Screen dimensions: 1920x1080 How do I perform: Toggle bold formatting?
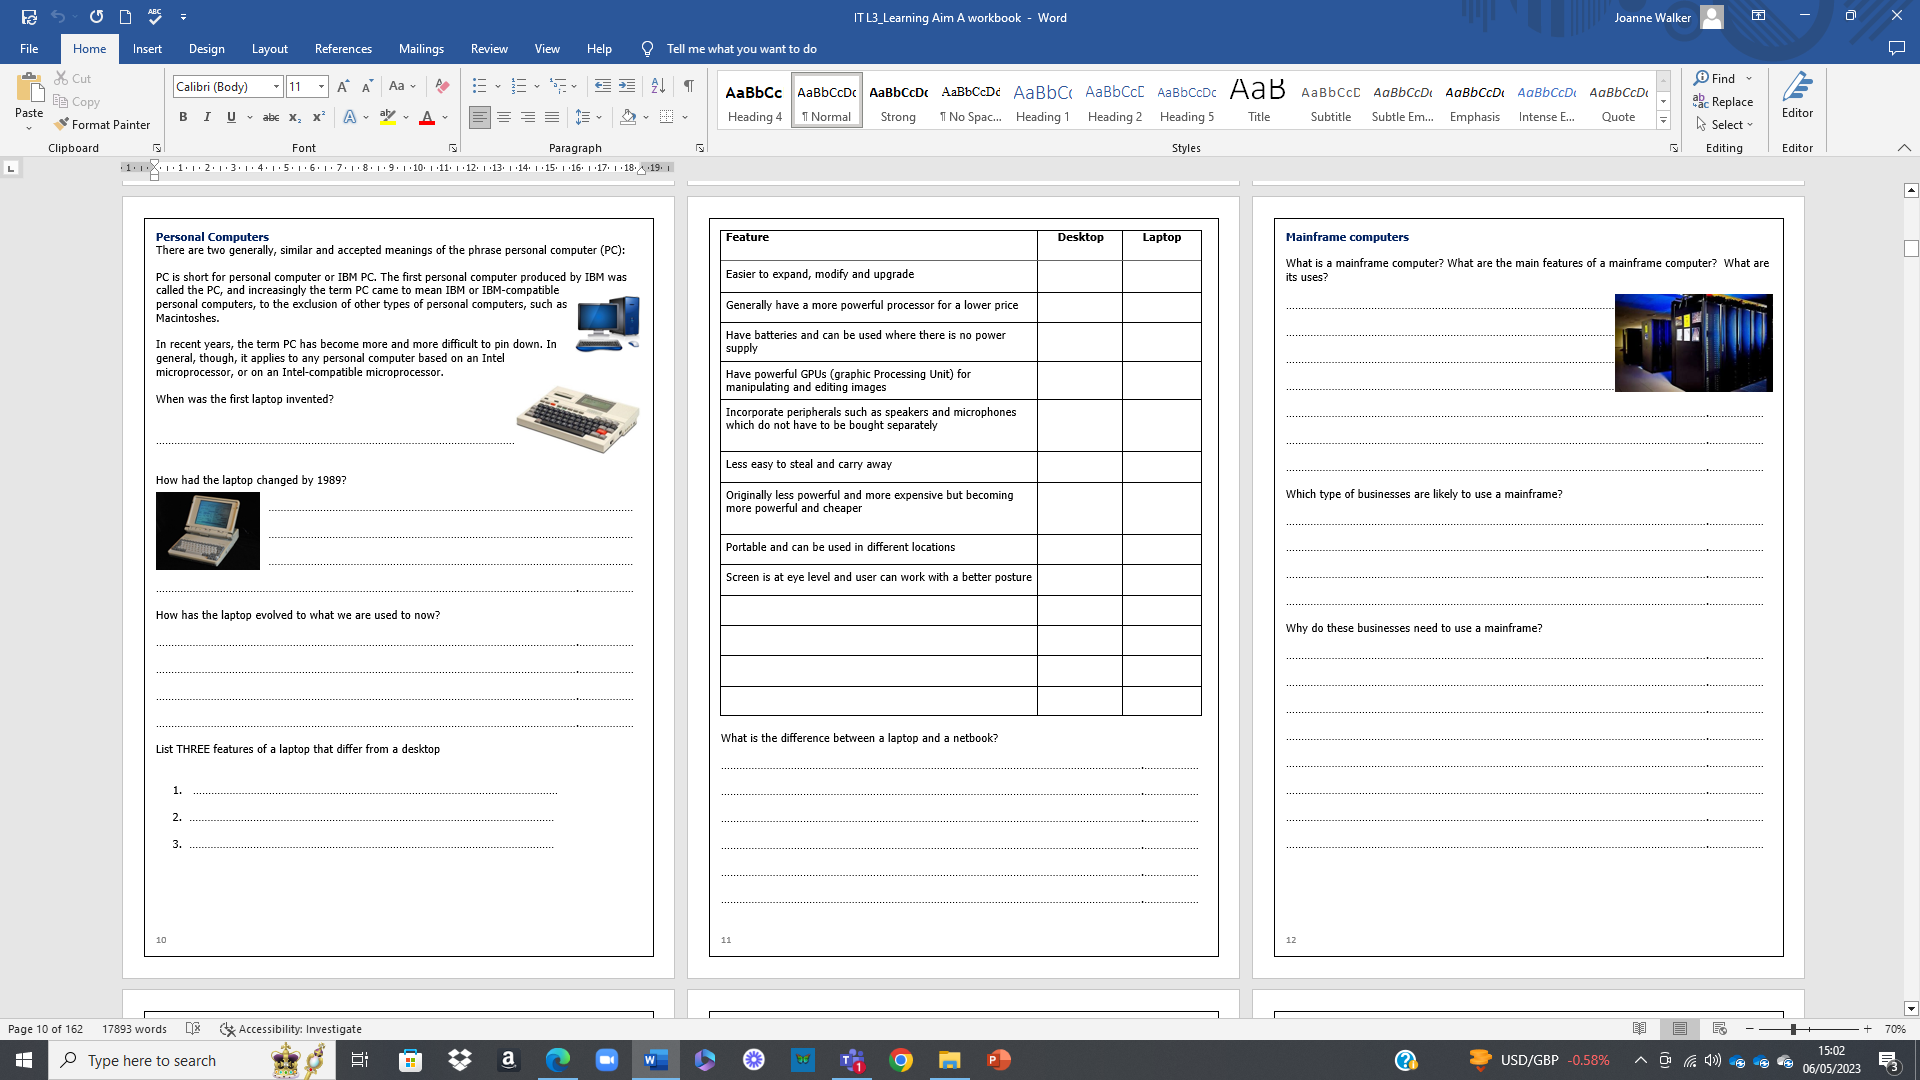point(183,117)
